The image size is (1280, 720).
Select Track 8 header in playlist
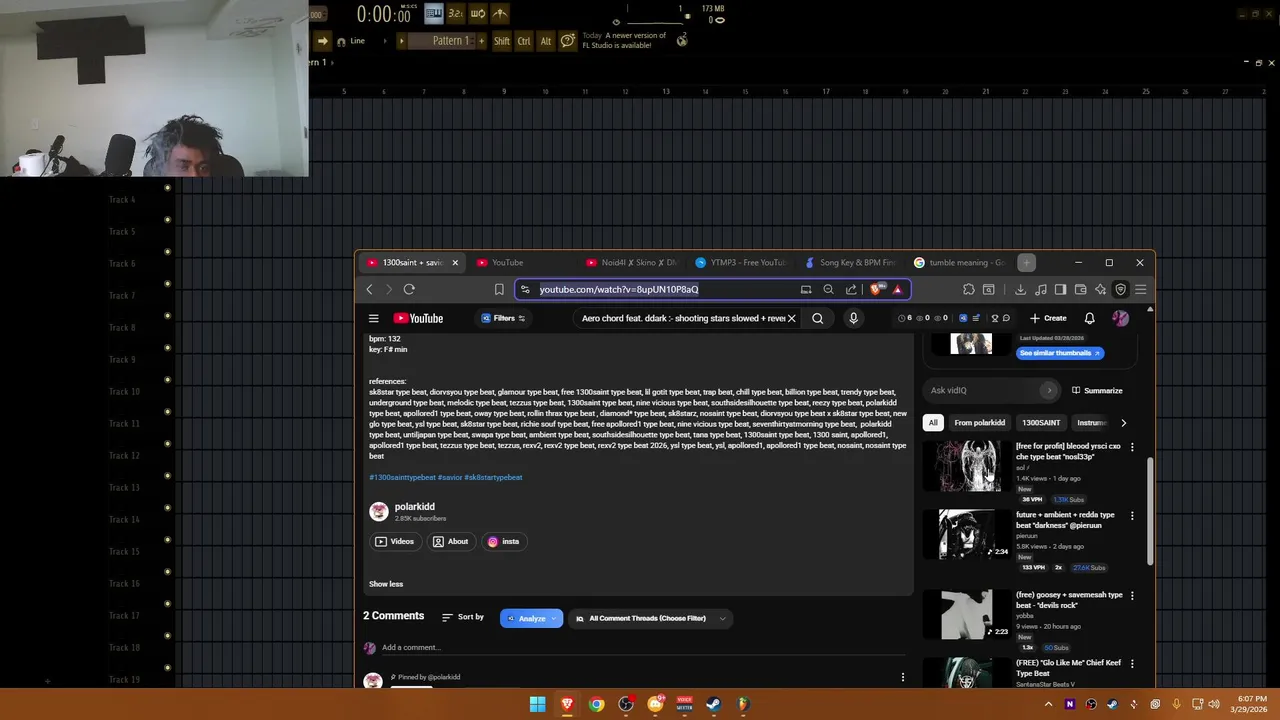pyautogui.click(x=122, y=327)
